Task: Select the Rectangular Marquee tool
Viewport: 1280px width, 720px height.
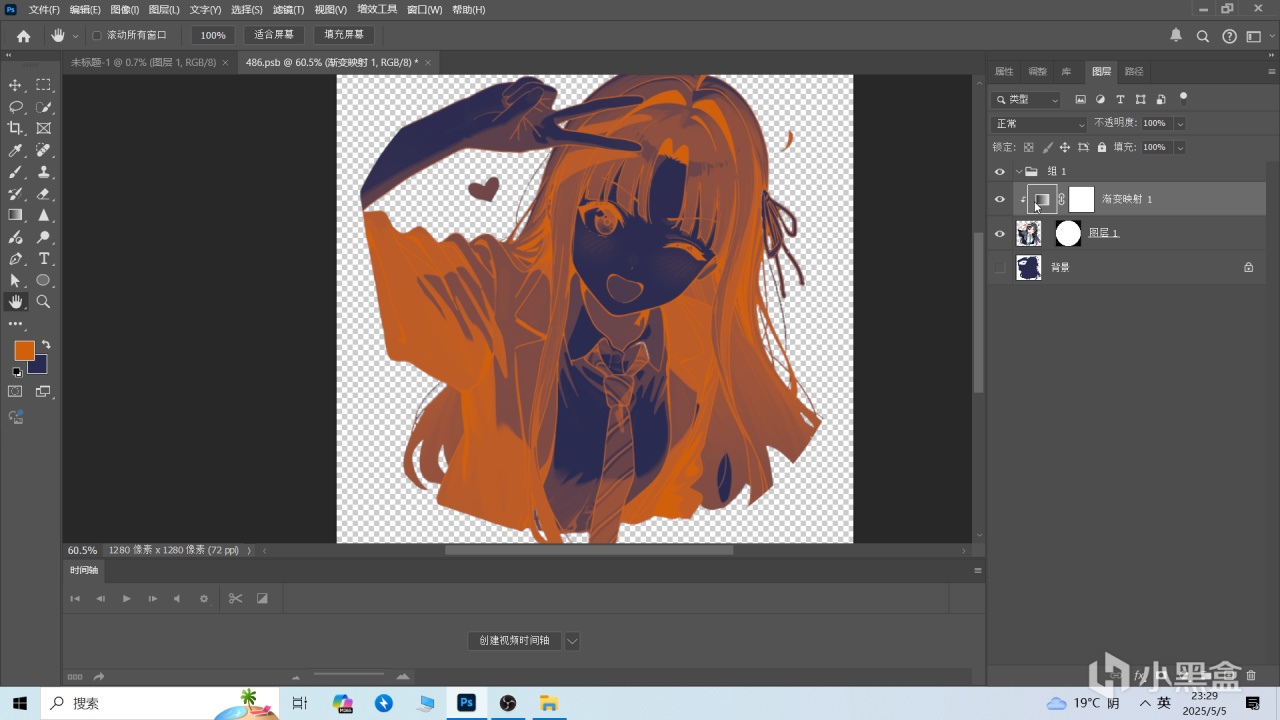Action: point(44,85)
